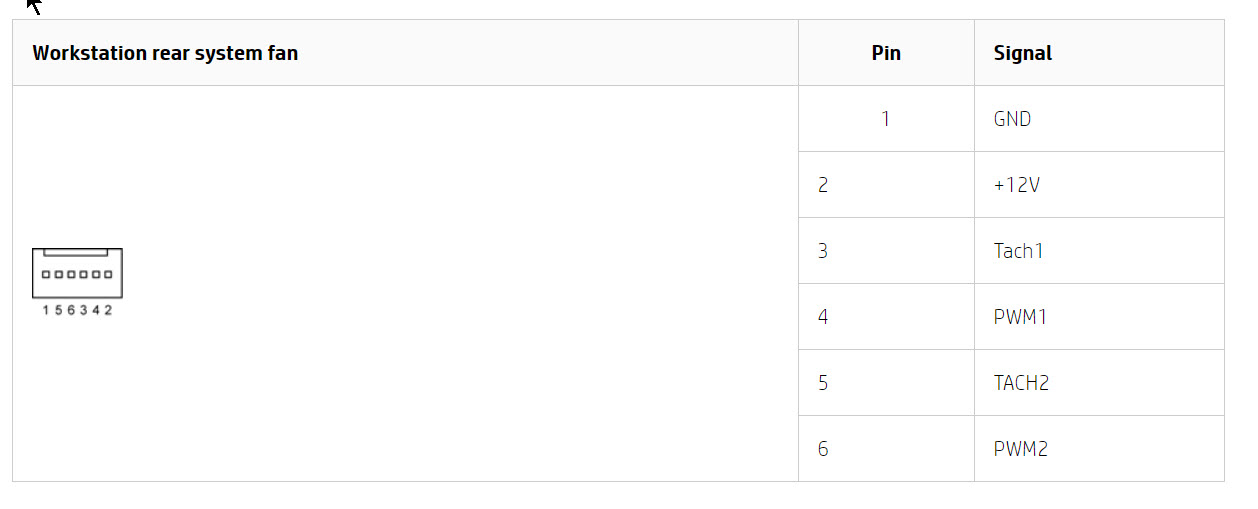Click the fan connector diagram image
Image resolution: width=1258 pixels, height=509 pixels.
point(77,273)
